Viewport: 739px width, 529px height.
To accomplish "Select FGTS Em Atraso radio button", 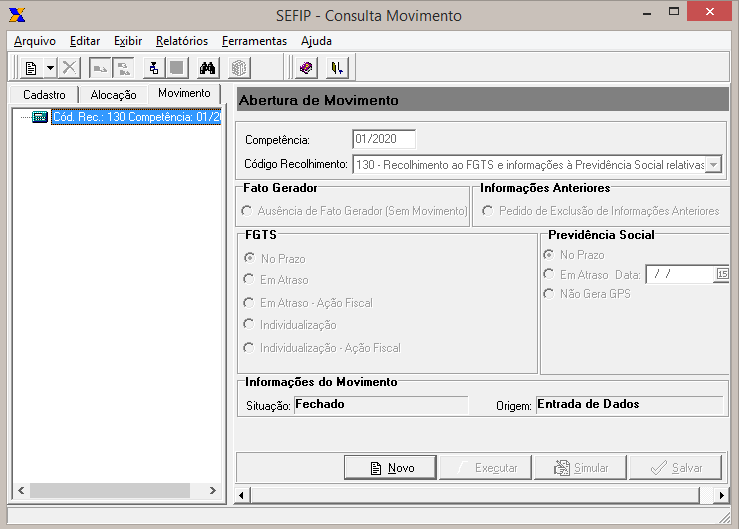I will [x=249, y=279].
